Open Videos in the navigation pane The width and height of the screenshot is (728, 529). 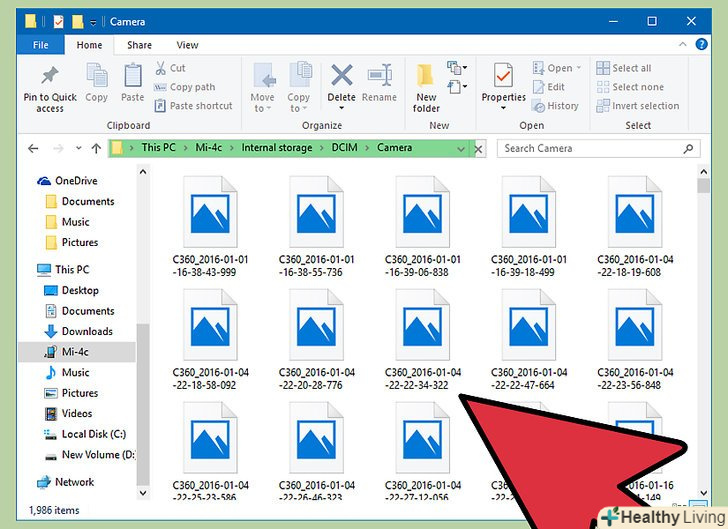(68, 413)
